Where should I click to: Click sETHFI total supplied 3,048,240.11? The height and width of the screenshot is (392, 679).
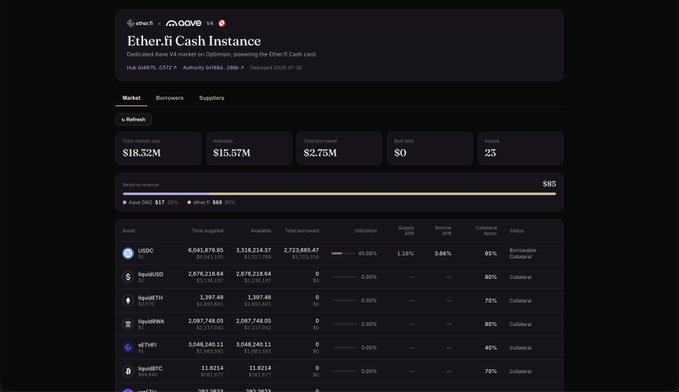tap(206, 344)
